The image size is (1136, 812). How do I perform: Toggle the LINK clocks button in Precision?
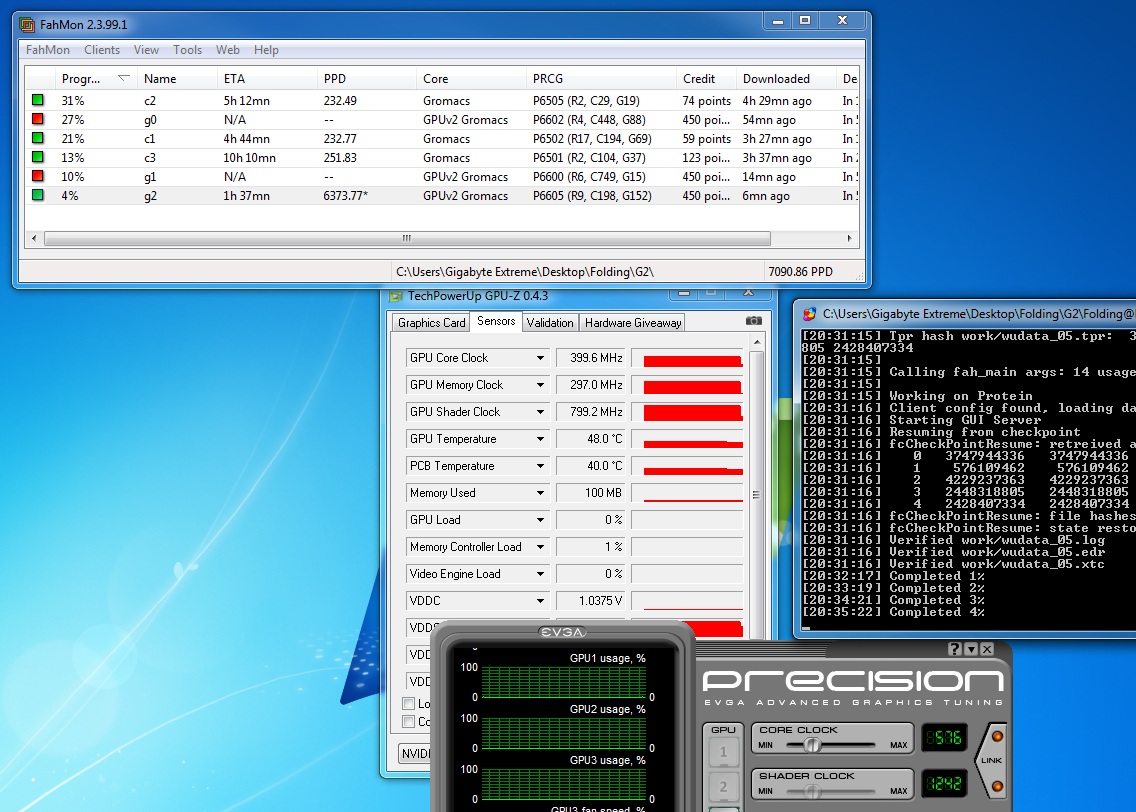[992, 761]
